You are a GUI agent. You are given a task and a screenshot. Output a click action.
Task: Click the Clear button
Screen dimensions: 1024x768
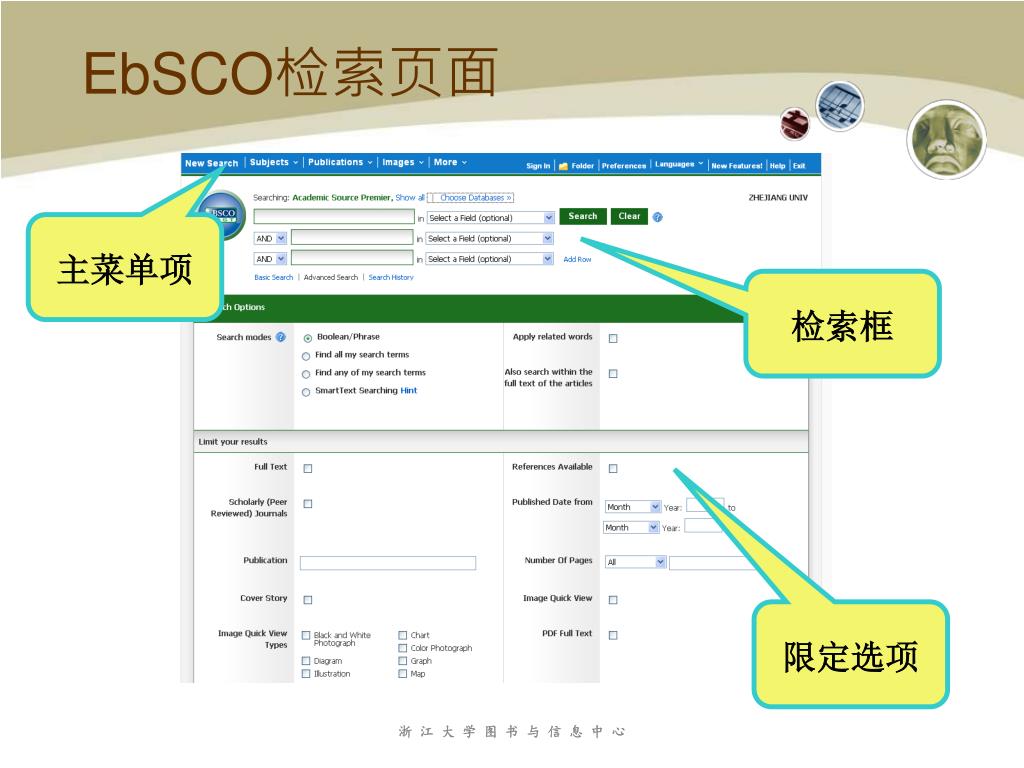629,216
